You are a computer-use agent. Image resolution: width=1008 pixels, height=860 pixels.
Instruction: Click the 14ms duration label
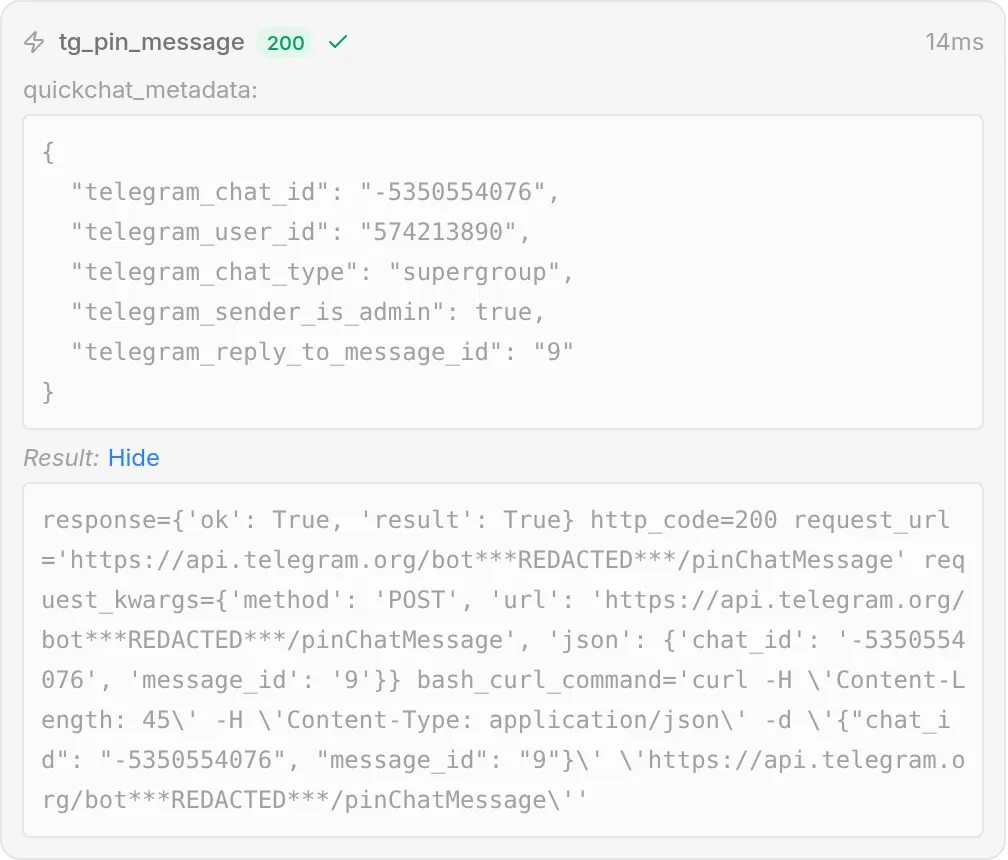point(954,42)
